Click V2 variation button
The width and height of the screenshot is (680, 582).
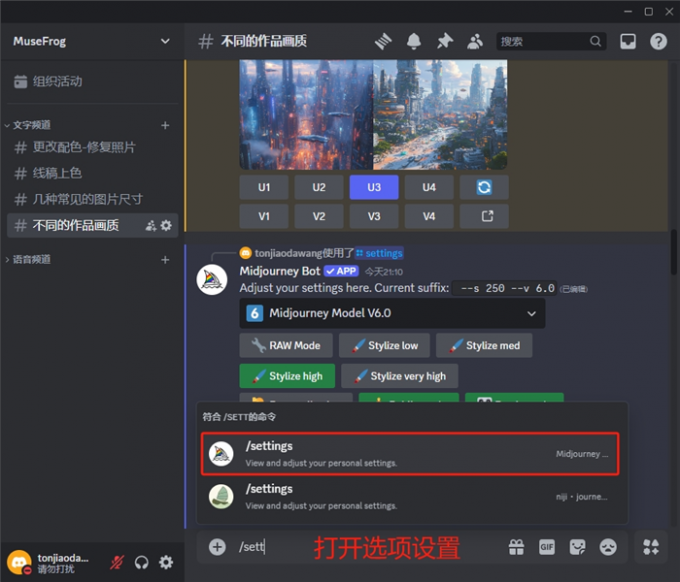coord(319,216)
